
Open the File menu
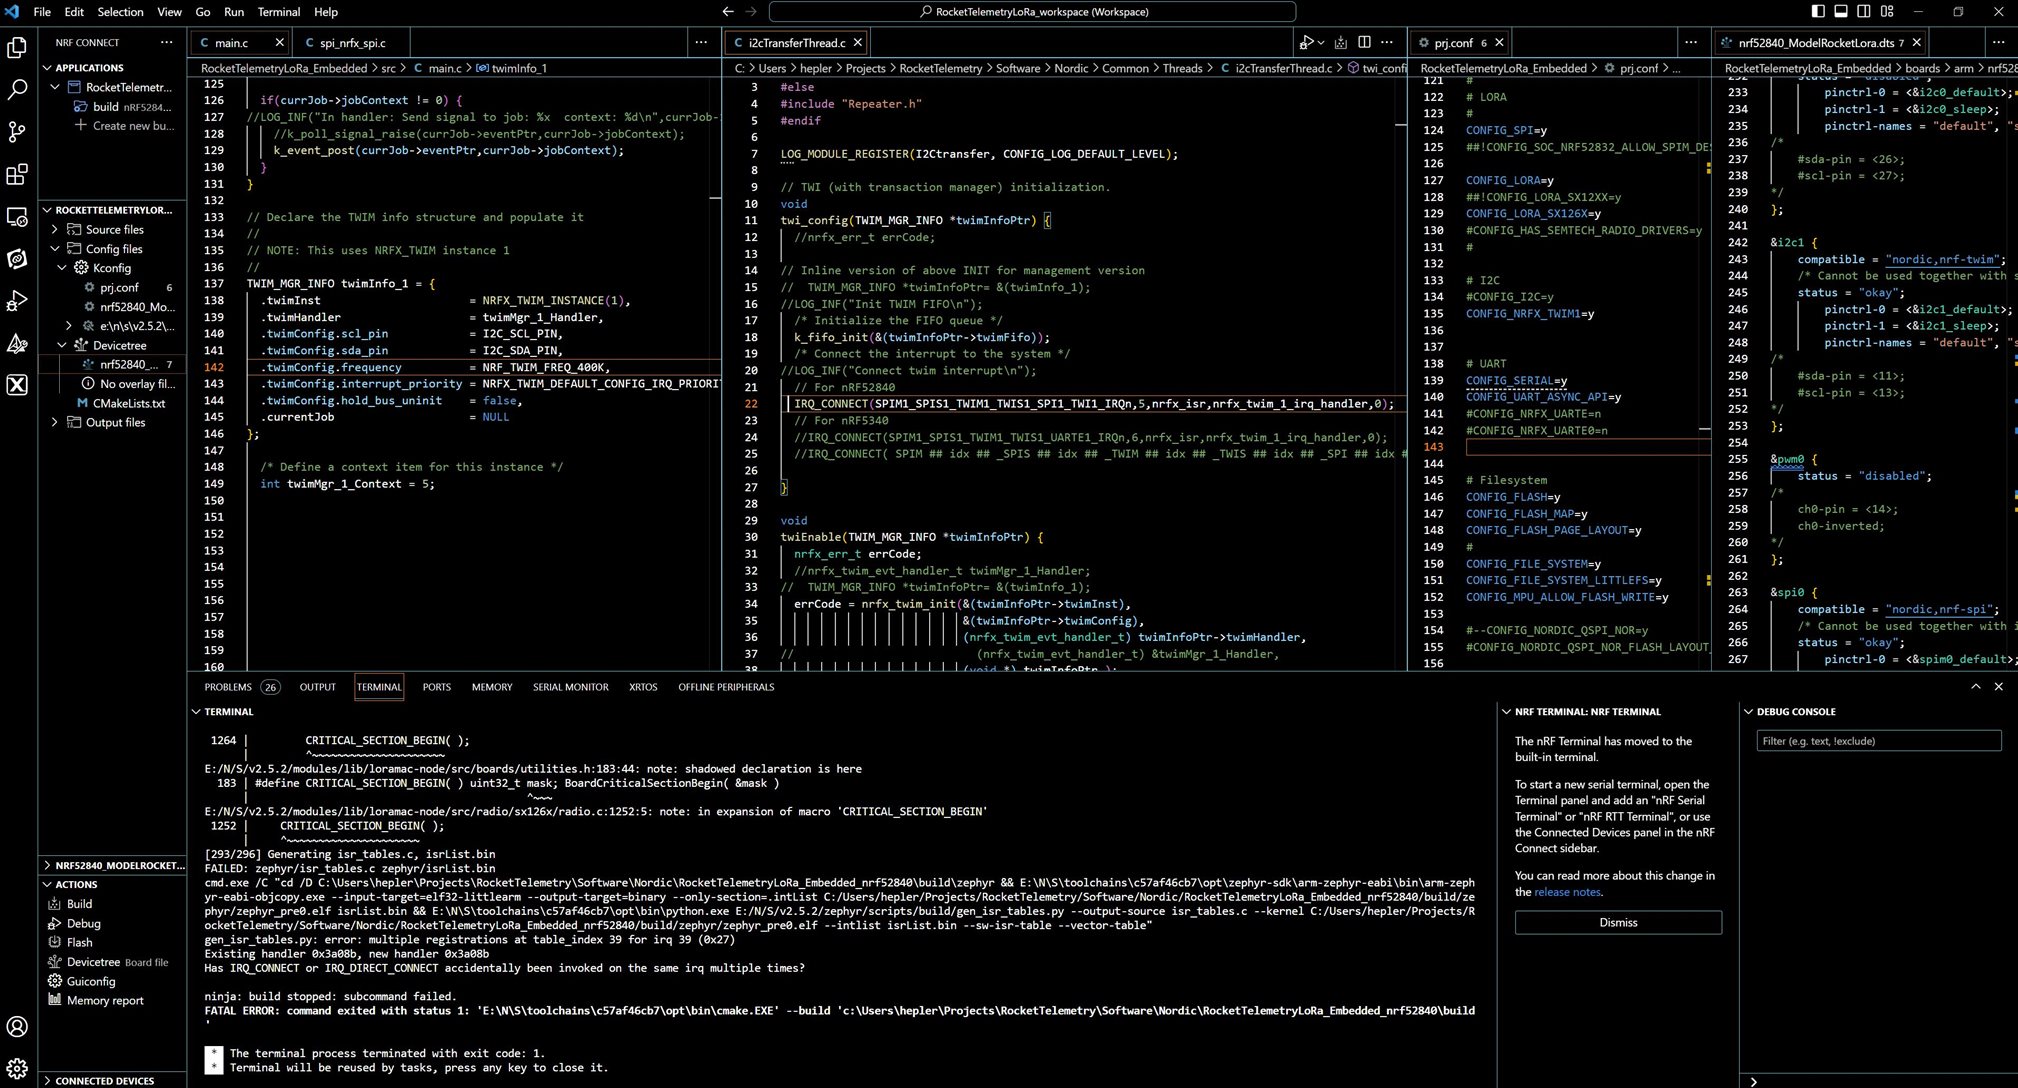[42, 12]
